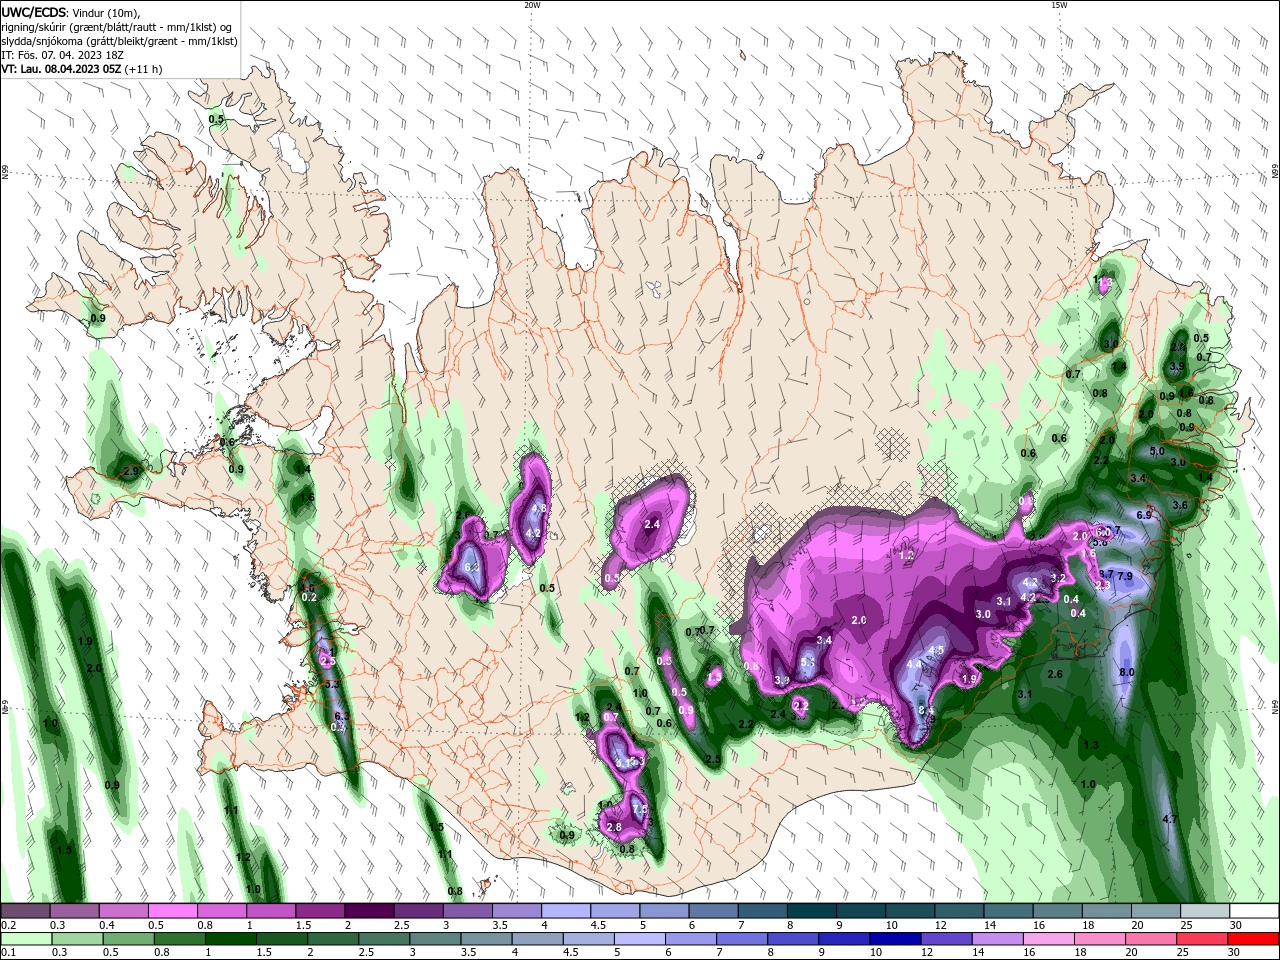Image resolution: width=1280 pixels, height=960 pixels.
Task: Click the '15W' longitude label
Action: [1059, 5]
